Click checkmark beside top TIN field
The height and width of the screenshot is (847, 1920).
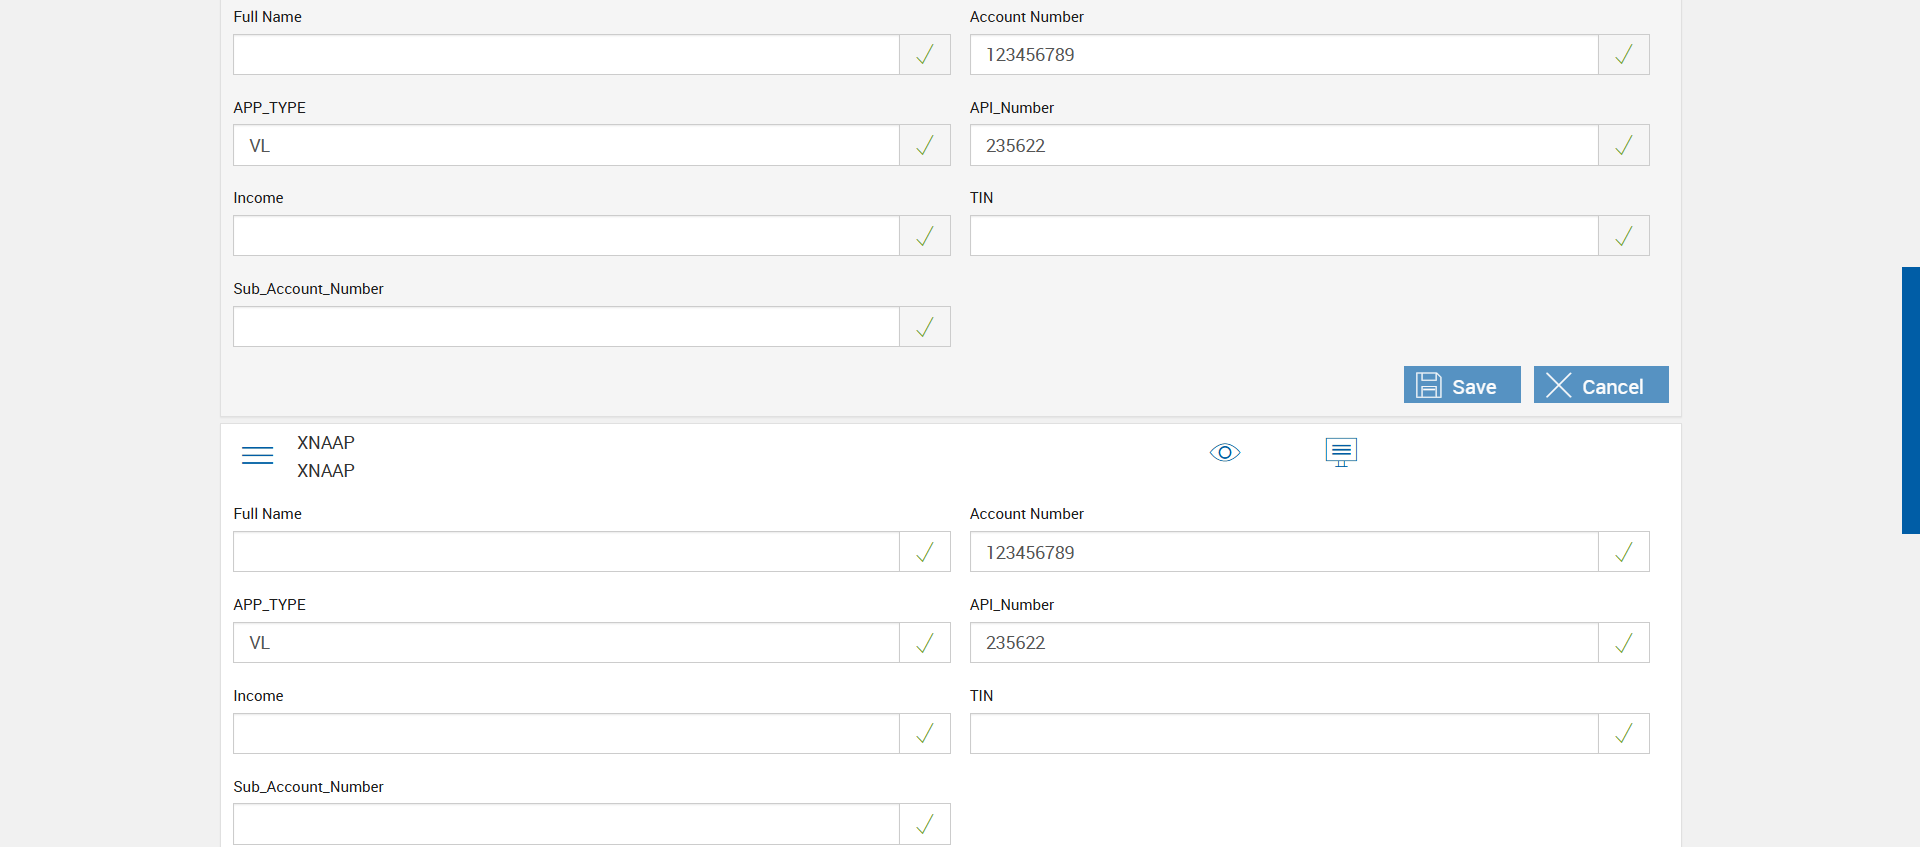click(x=1623, y=236)
